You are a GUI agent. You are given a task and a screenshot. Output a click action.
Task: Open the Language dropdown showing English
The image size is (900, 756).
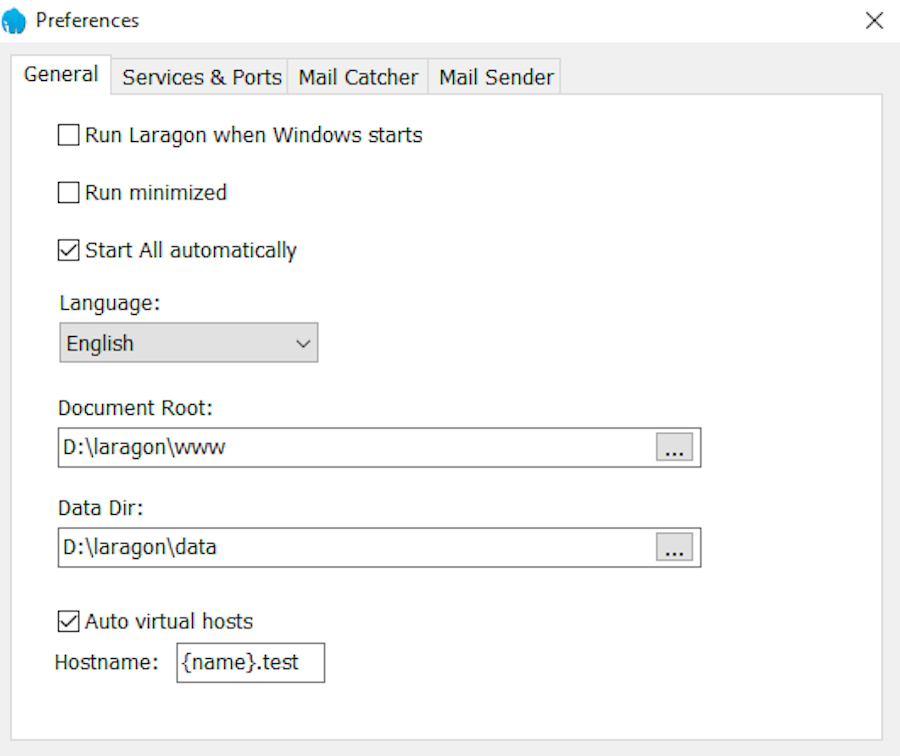(189, 343)
